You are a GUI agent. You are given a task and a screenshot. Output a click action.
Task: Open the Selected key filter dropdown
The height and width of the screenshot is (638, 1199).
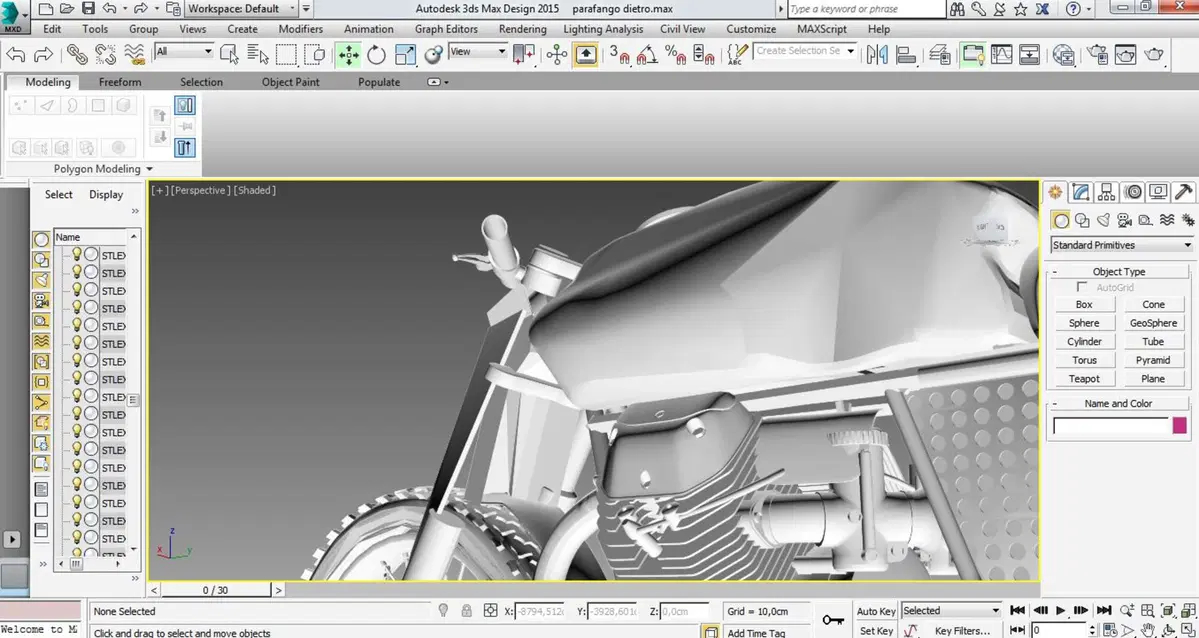tap(951, 610)
